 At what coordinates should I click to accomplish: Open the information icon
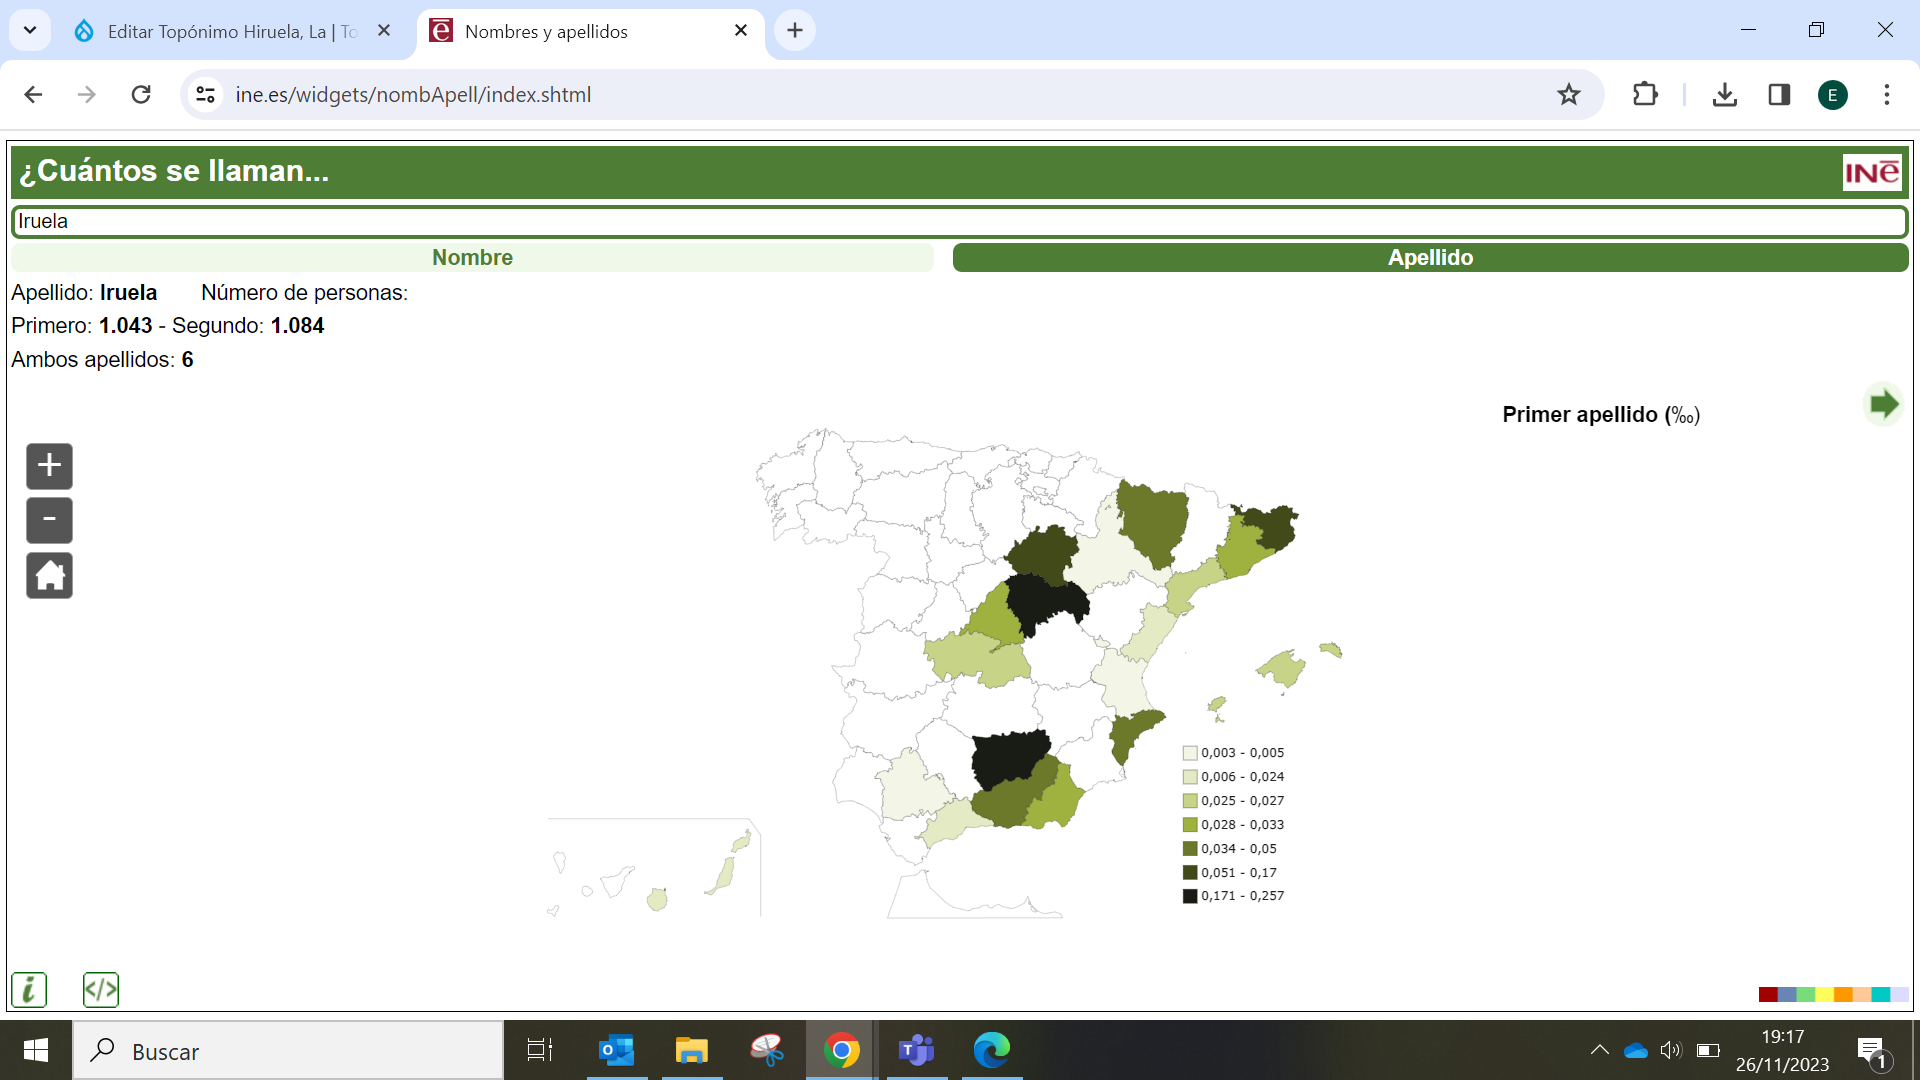(x=29, y=990)
